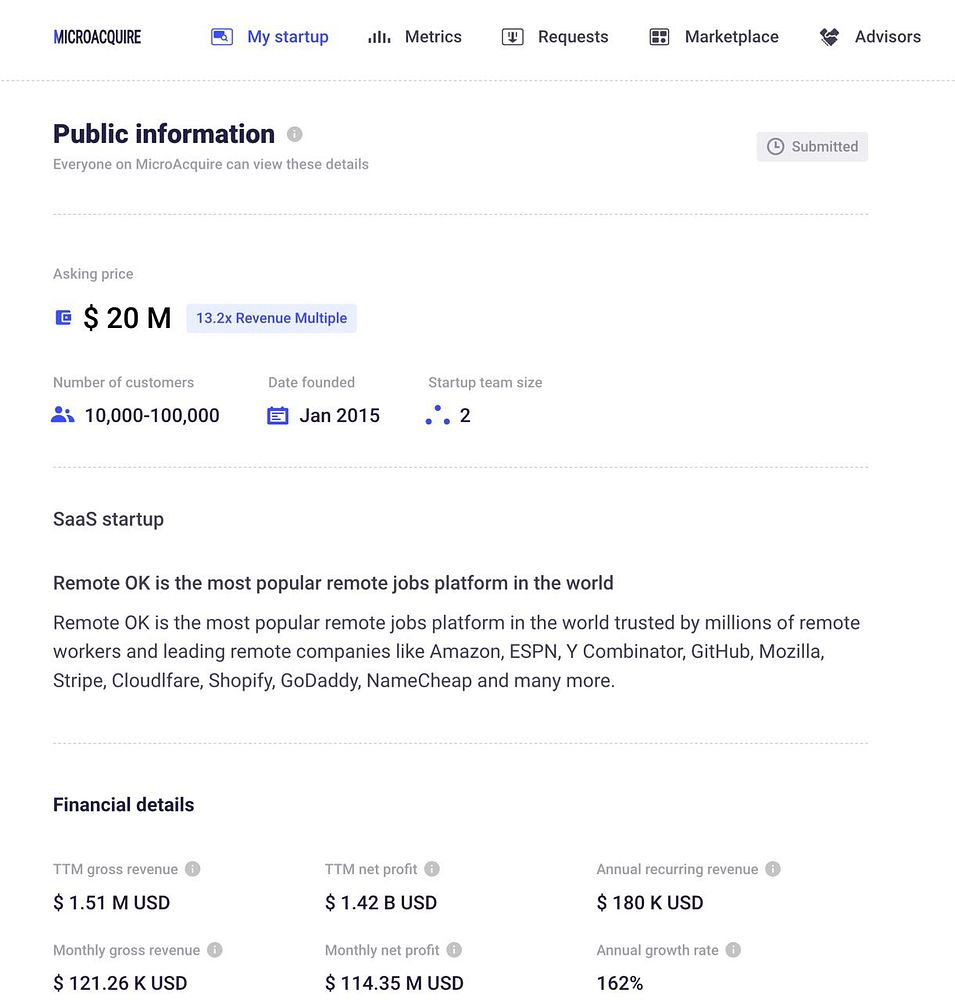Click the startup team size dots icon
The image size is (955, 1000).
click(437, 415)
